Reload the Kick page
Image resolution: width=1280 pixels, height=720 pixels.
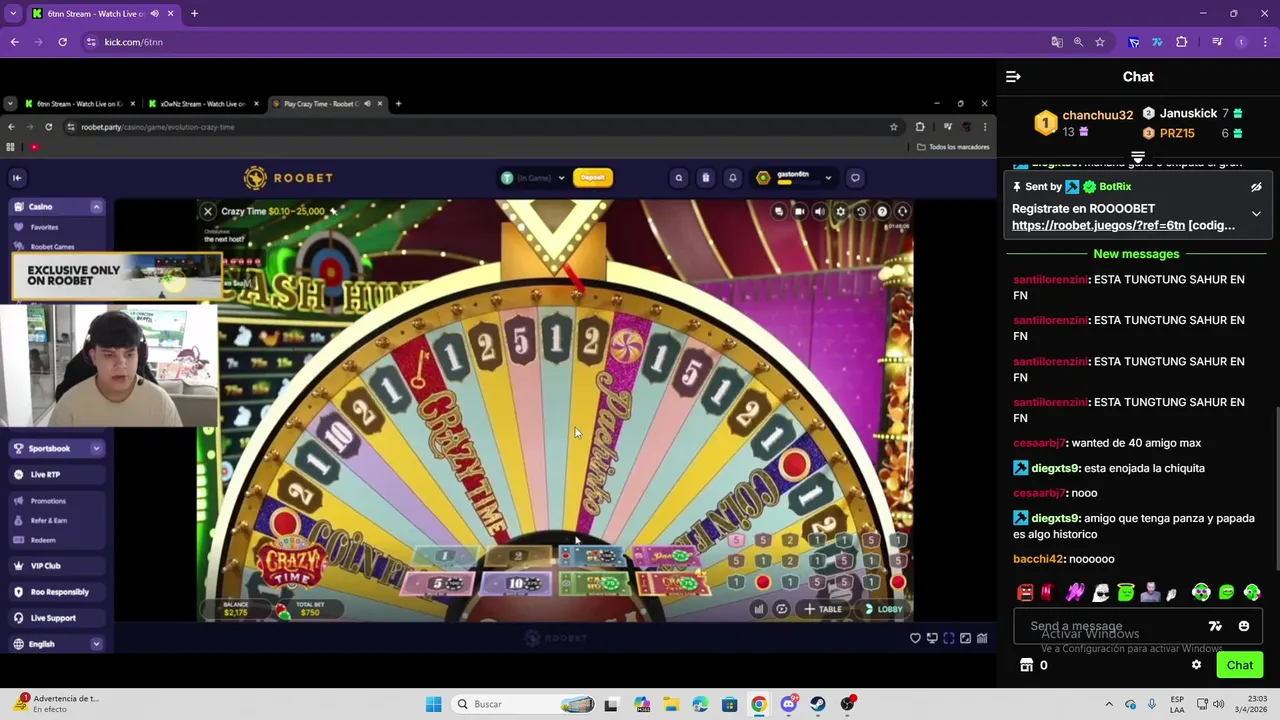coord(62,42)
